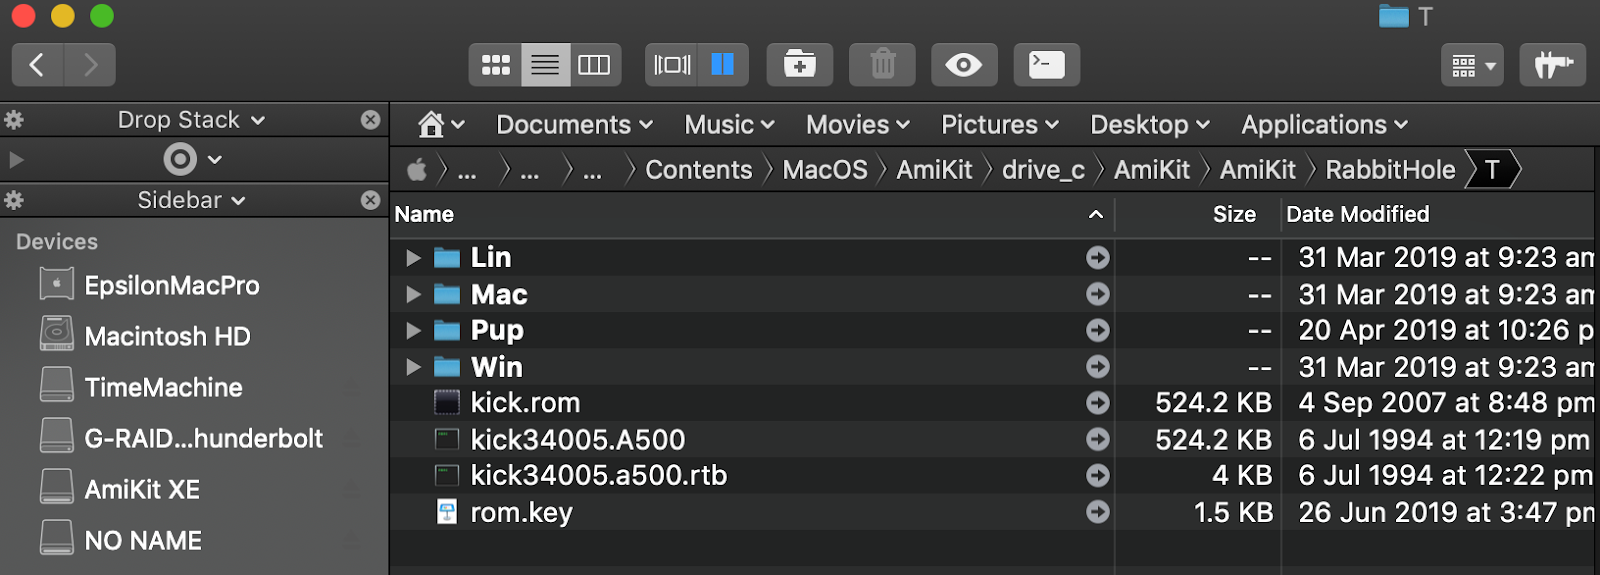Create a new folder from the toolbar
Screen dimensions: 1600x575
[799, 65]
